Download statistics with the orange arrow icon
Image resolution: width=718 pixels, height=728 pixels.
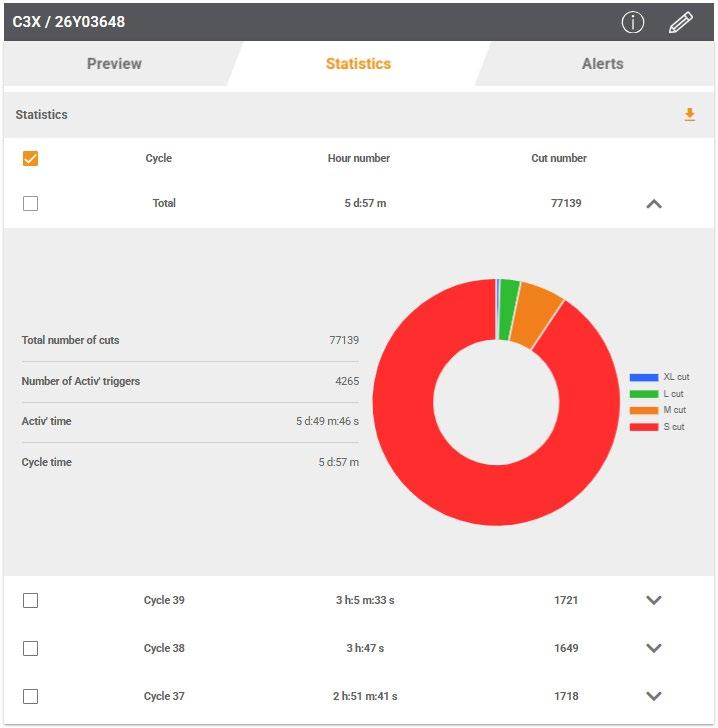click(x=690, y=114)
